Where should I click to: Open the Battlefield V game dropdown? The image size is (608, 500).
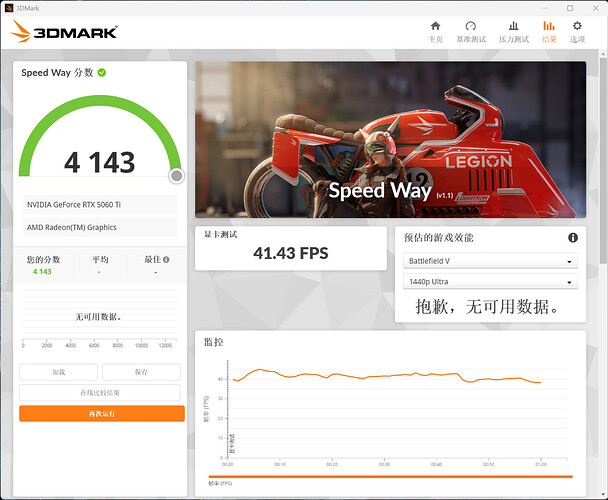point(490,261)
